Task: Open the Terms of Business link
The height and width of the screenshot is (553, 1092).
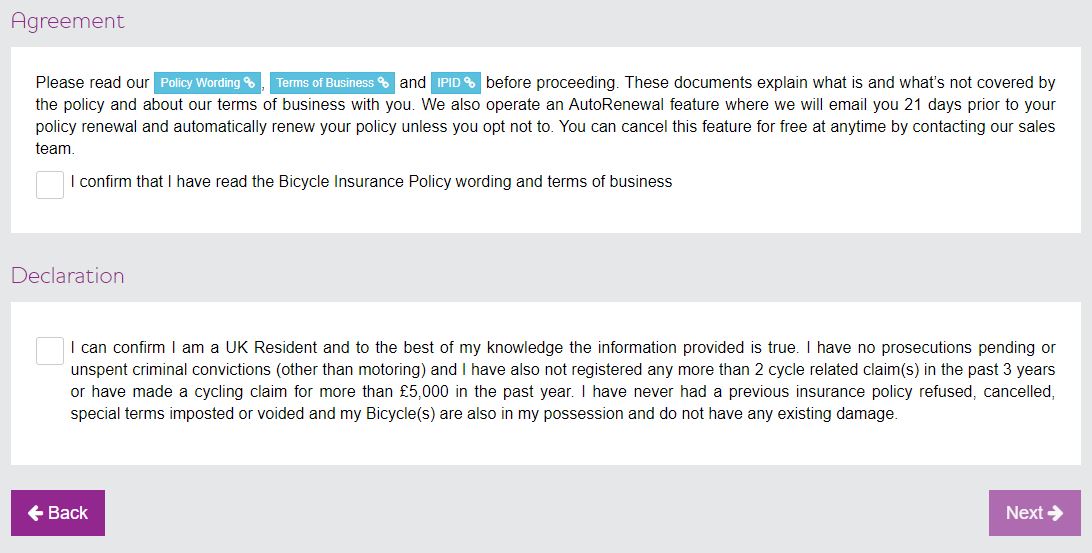Action: [x=325, y=83]
